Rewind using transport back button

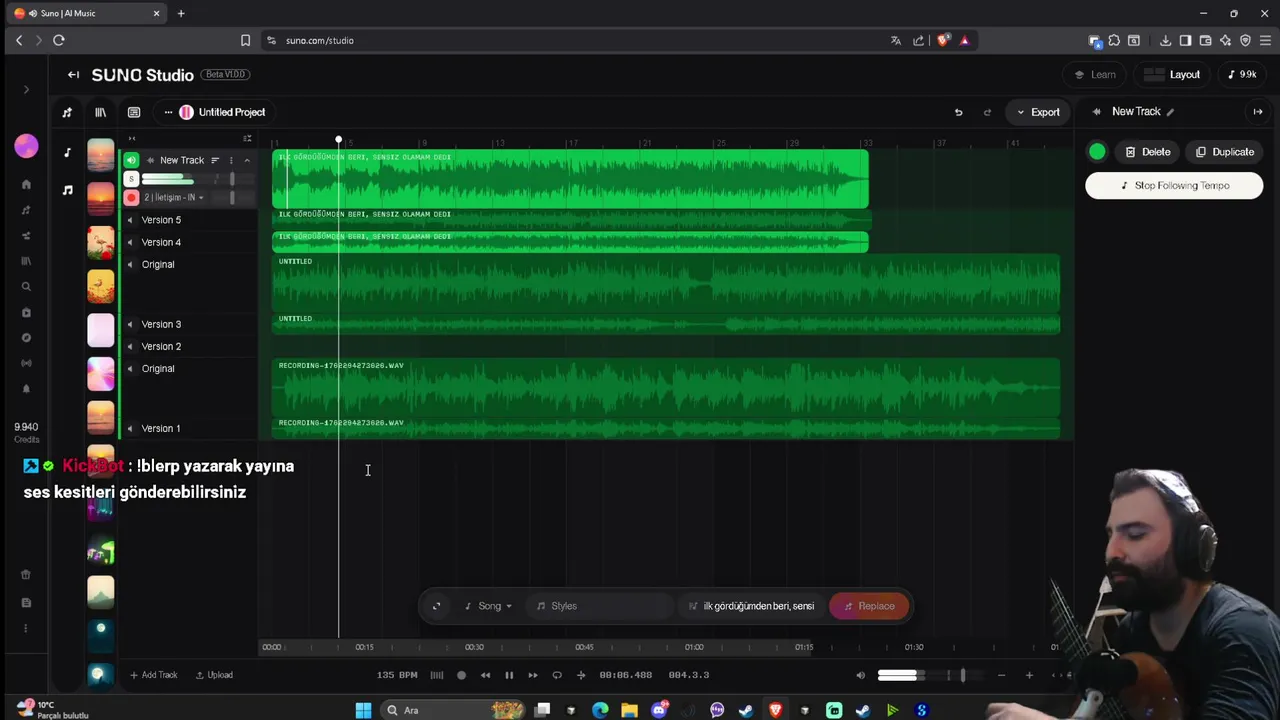coord(485,675)
